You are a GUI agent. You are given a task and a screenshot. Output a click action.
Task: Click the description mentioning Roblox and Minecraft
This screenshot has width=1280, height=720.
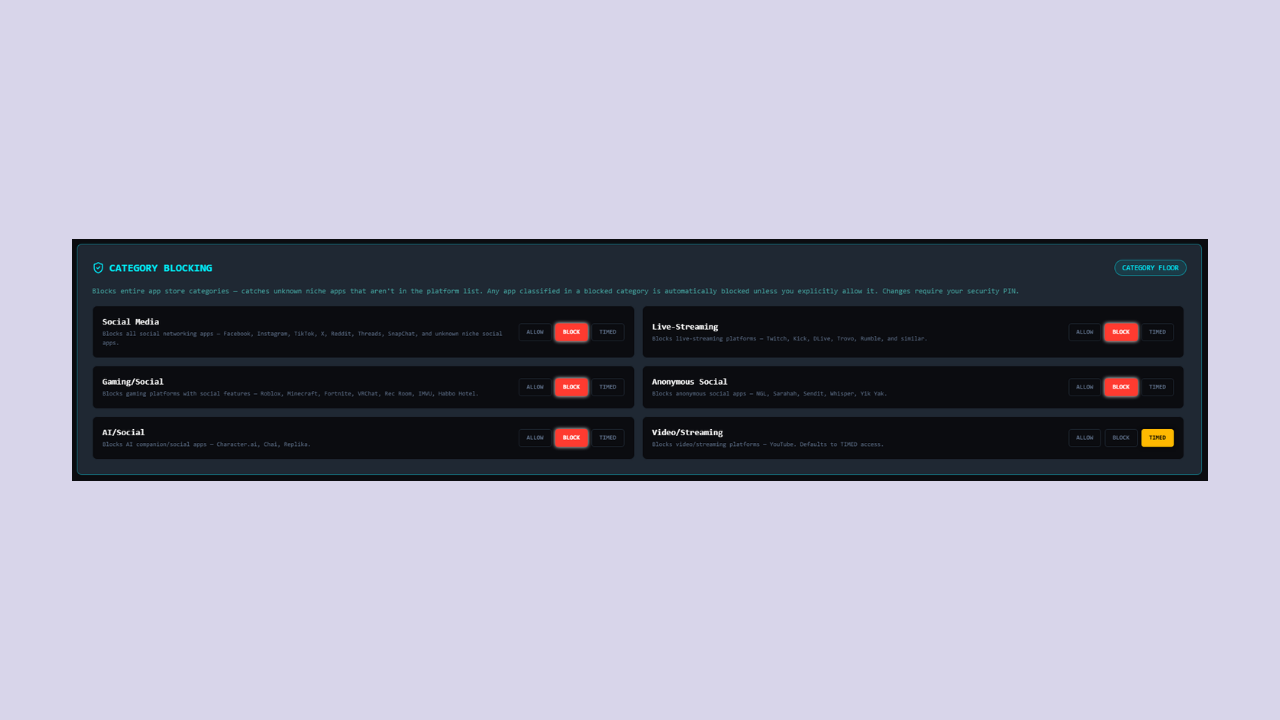tap(290, 394)
